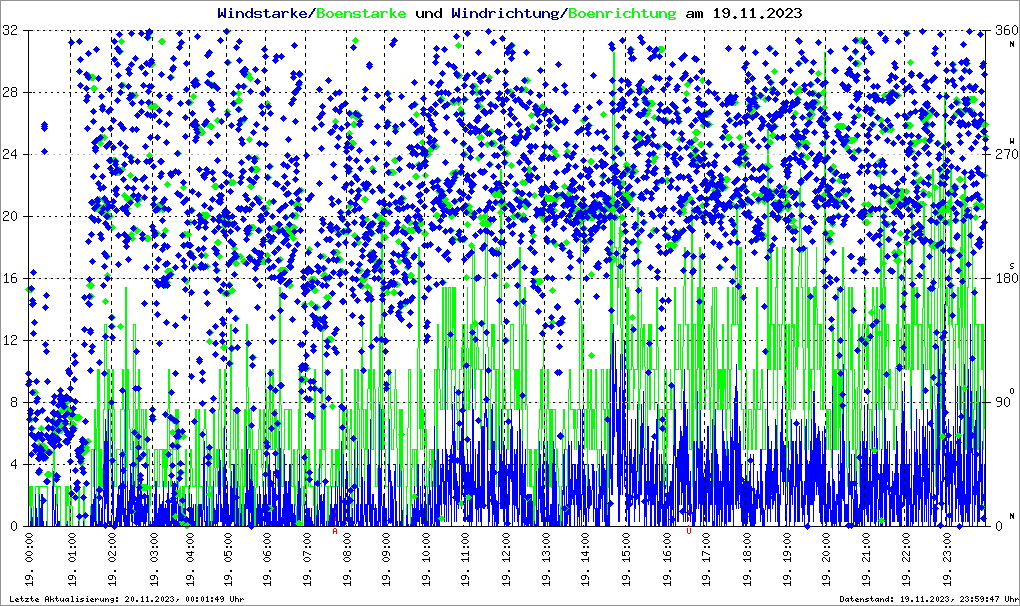The width and height of the screenshot is (1020, 606).
Task: Click time axis label '19. 02:00'
Action: click(113, 559)
